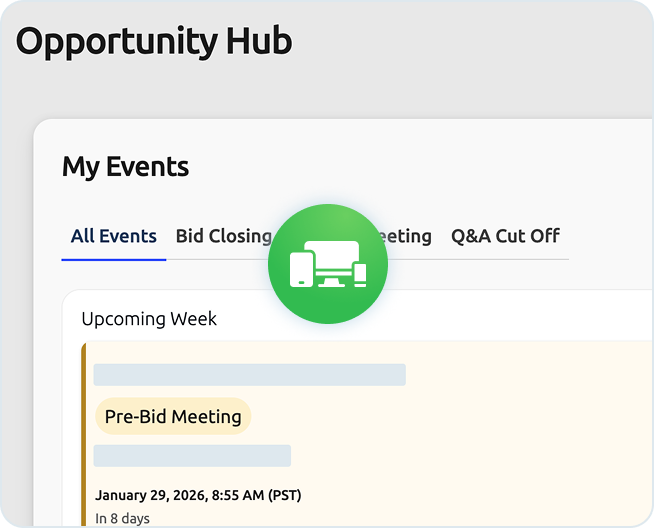Click the green multi-device icon
Screen dimensions: 654x528
coord(327,264)
